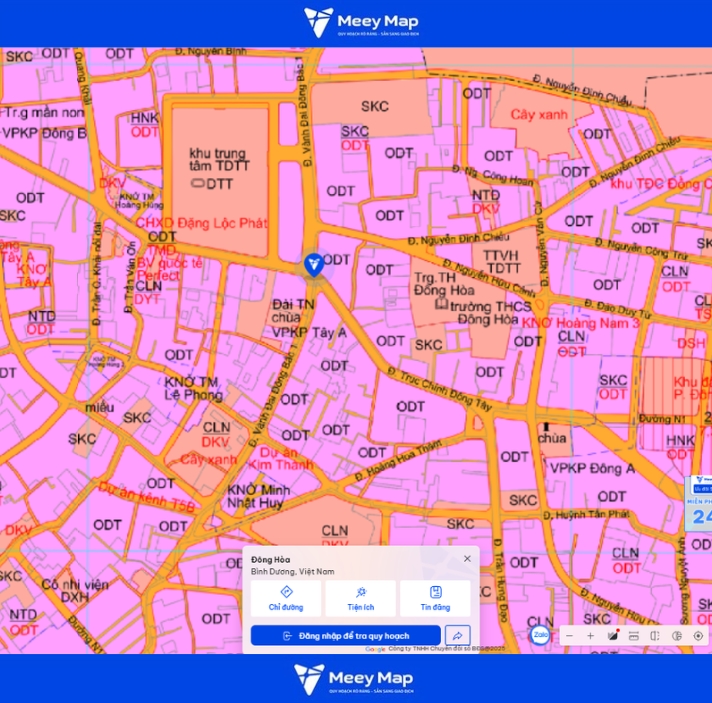
Task: Click 'Đ. Hoàng Hoa Thám' street label
Action: 398,460
